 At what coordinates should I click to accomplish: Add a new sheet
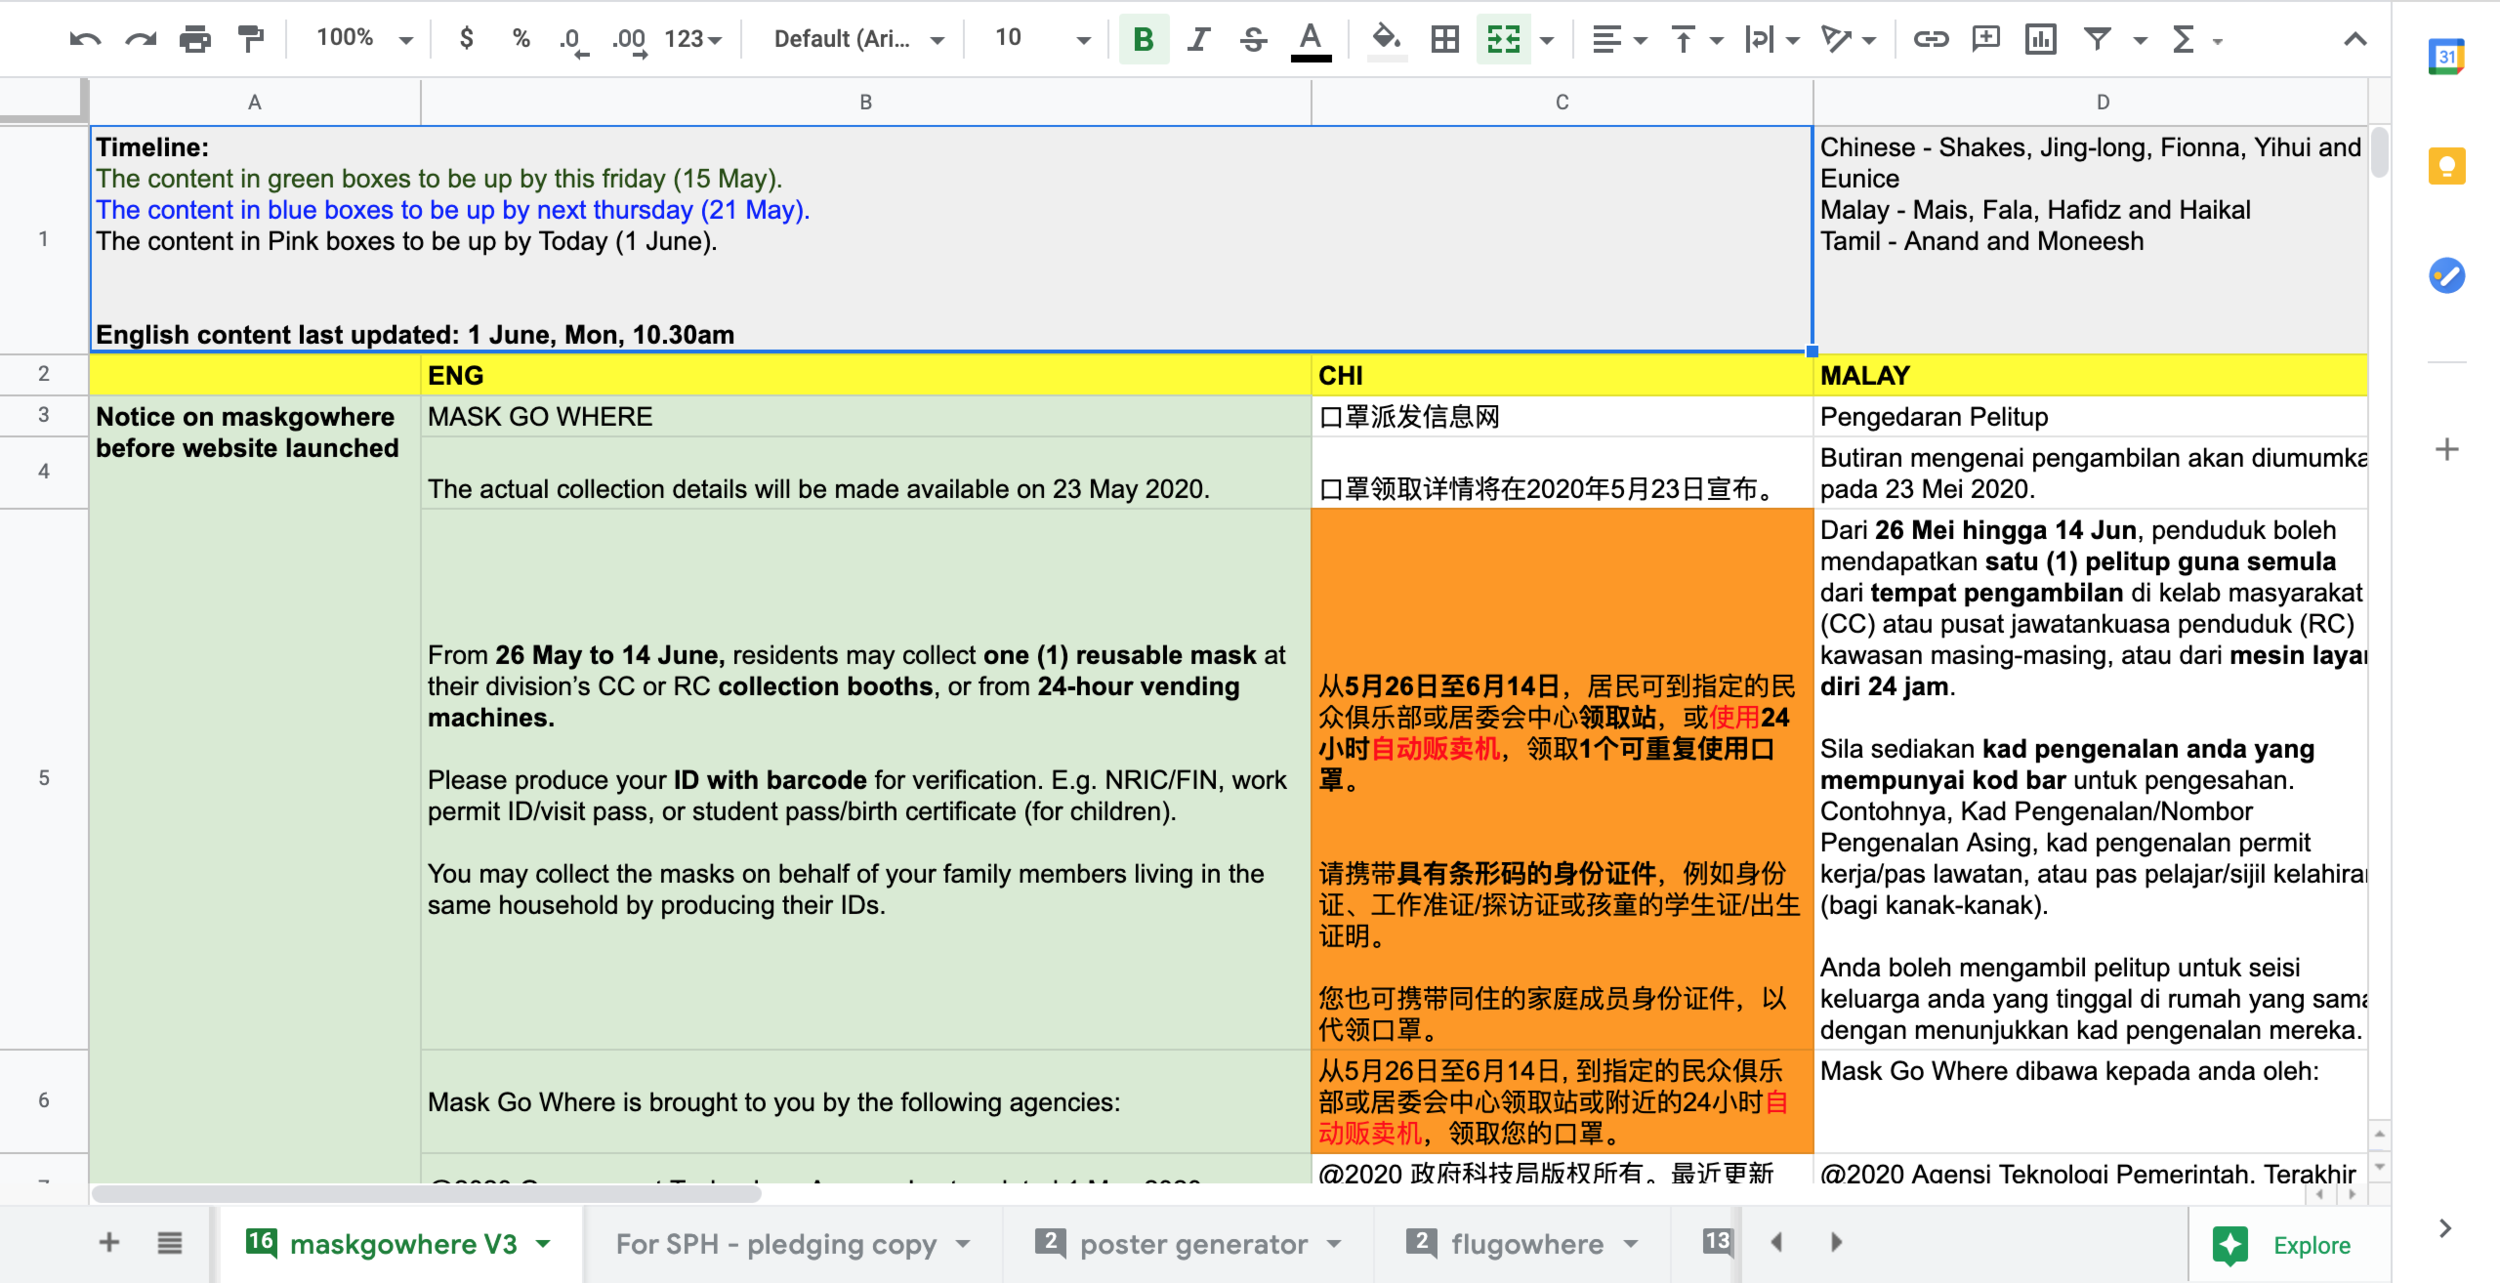[x=109, y=1243]
